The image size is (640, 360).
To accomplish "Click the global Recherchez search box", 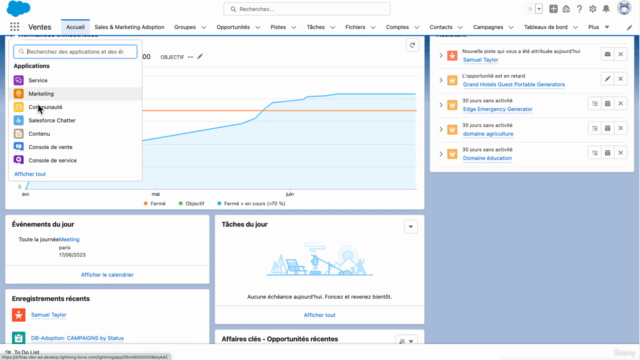I will [307, 9].
